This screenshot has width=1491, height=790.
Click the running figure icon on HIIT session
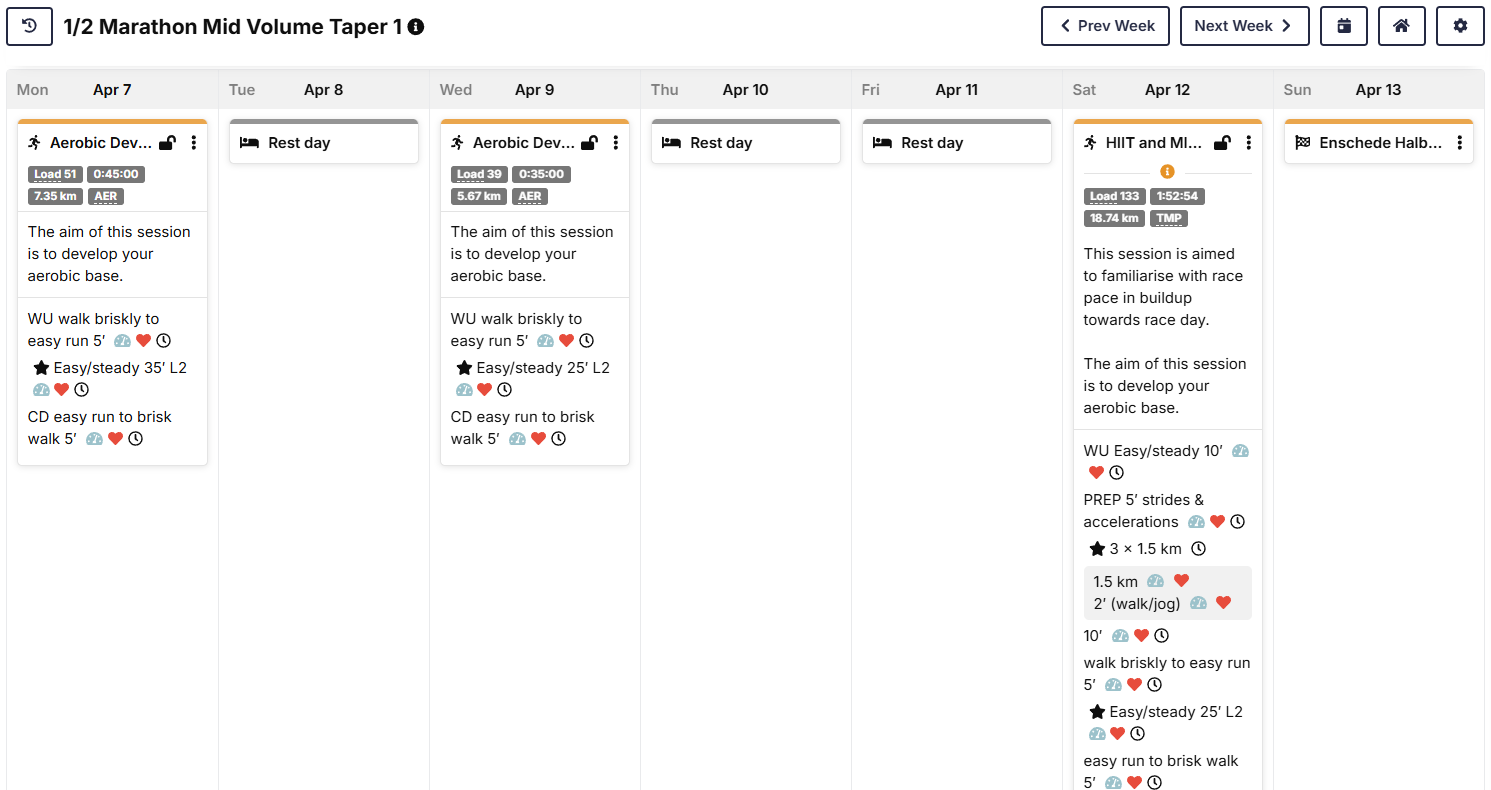1091,142
